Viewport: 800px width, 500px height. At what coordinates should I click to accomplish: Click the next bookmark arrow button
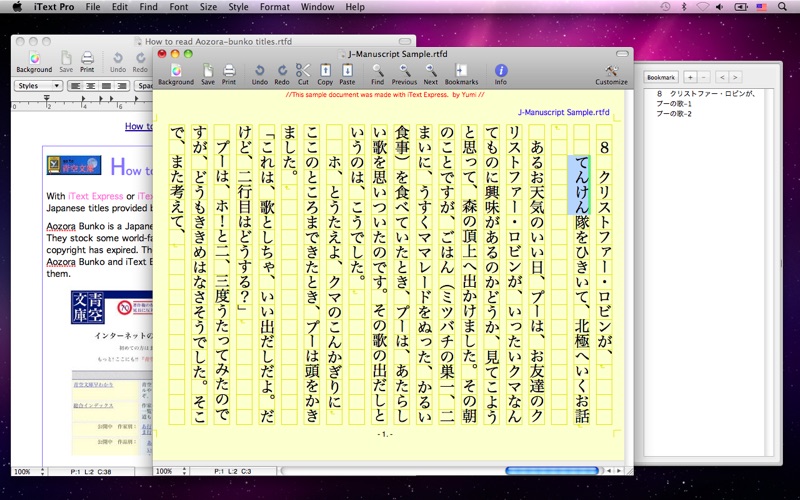point(735,77)
